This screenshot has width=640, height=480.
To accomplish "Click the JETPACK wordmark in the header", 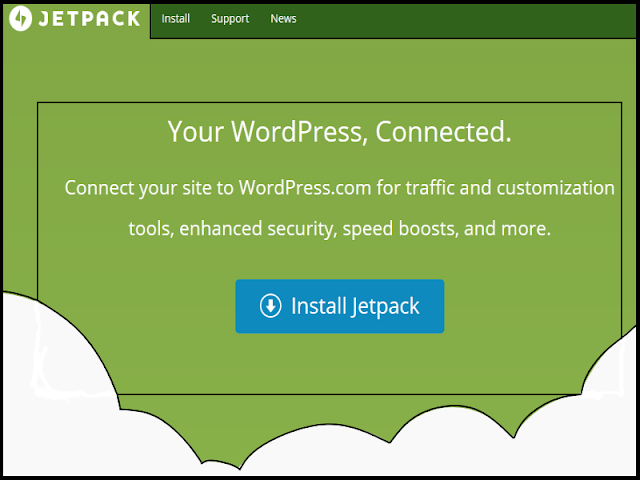I will (89, 19).
